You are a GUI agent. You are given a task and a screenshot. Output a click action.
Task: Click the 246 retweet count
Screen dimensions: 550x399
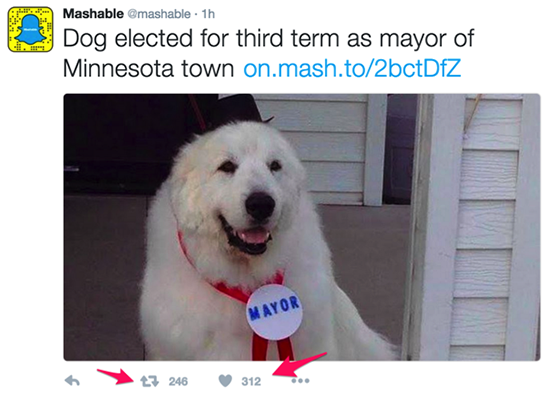click(178, 381)
